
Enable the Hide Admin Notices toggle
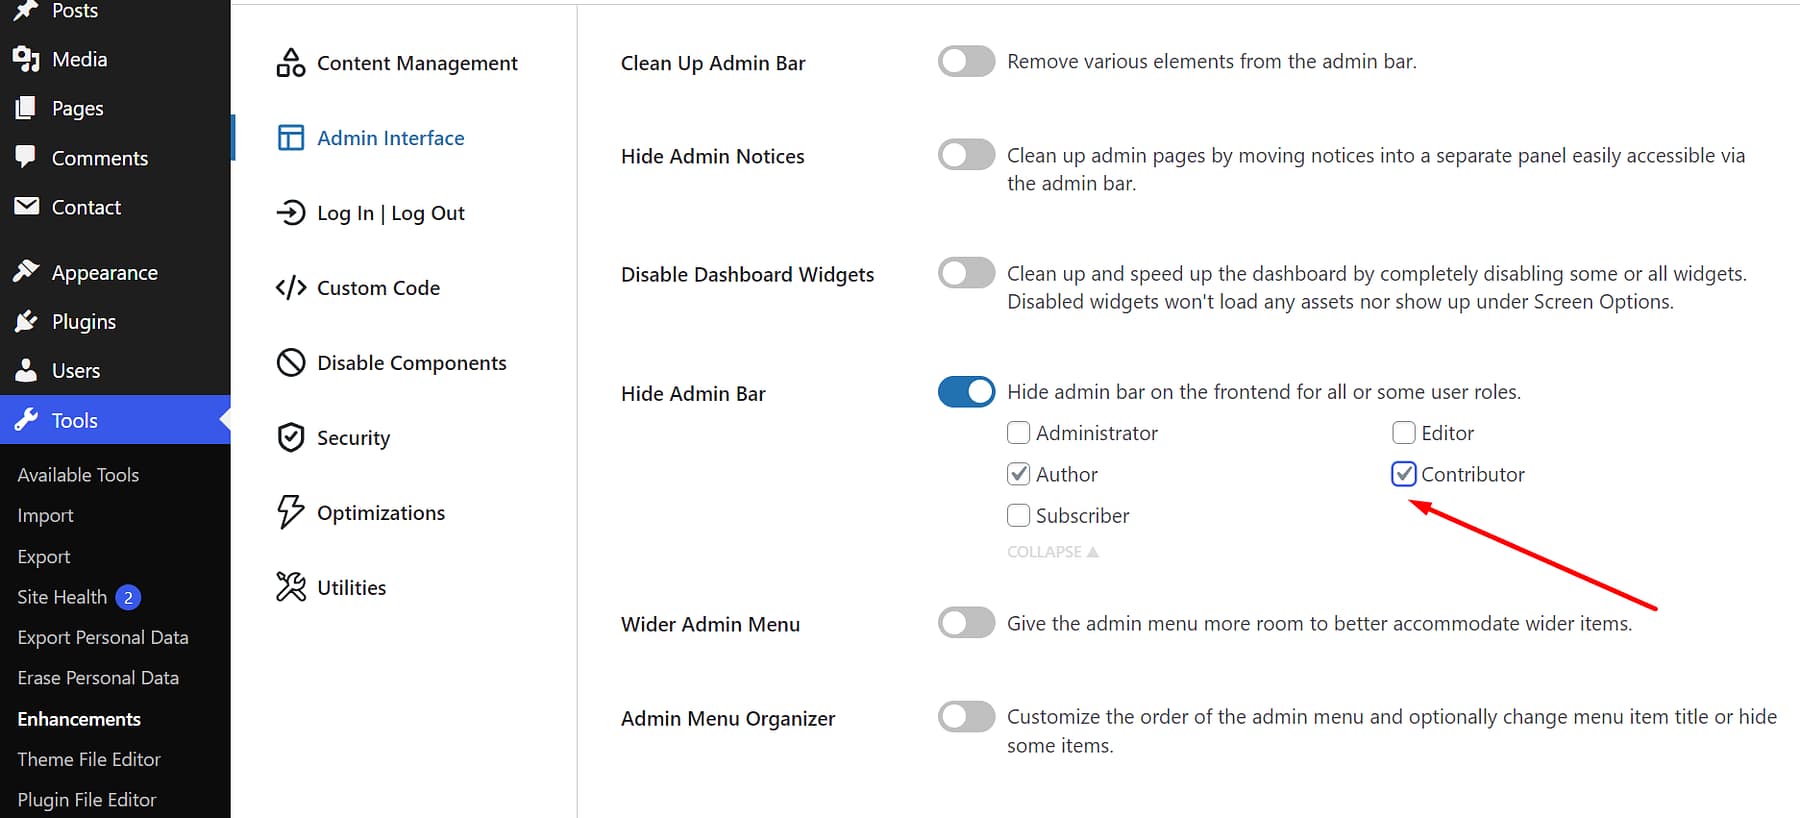tap(965, 154)
